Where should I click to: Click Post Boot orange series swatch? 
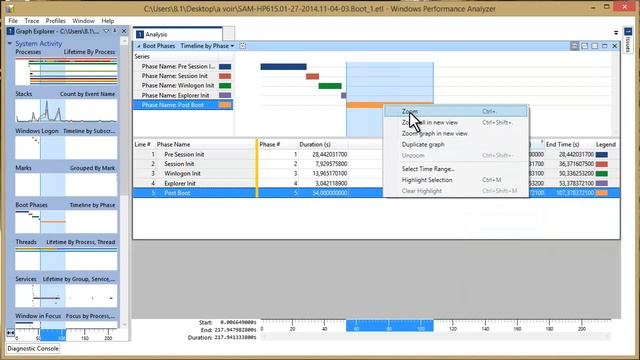(x=225, y=105)
